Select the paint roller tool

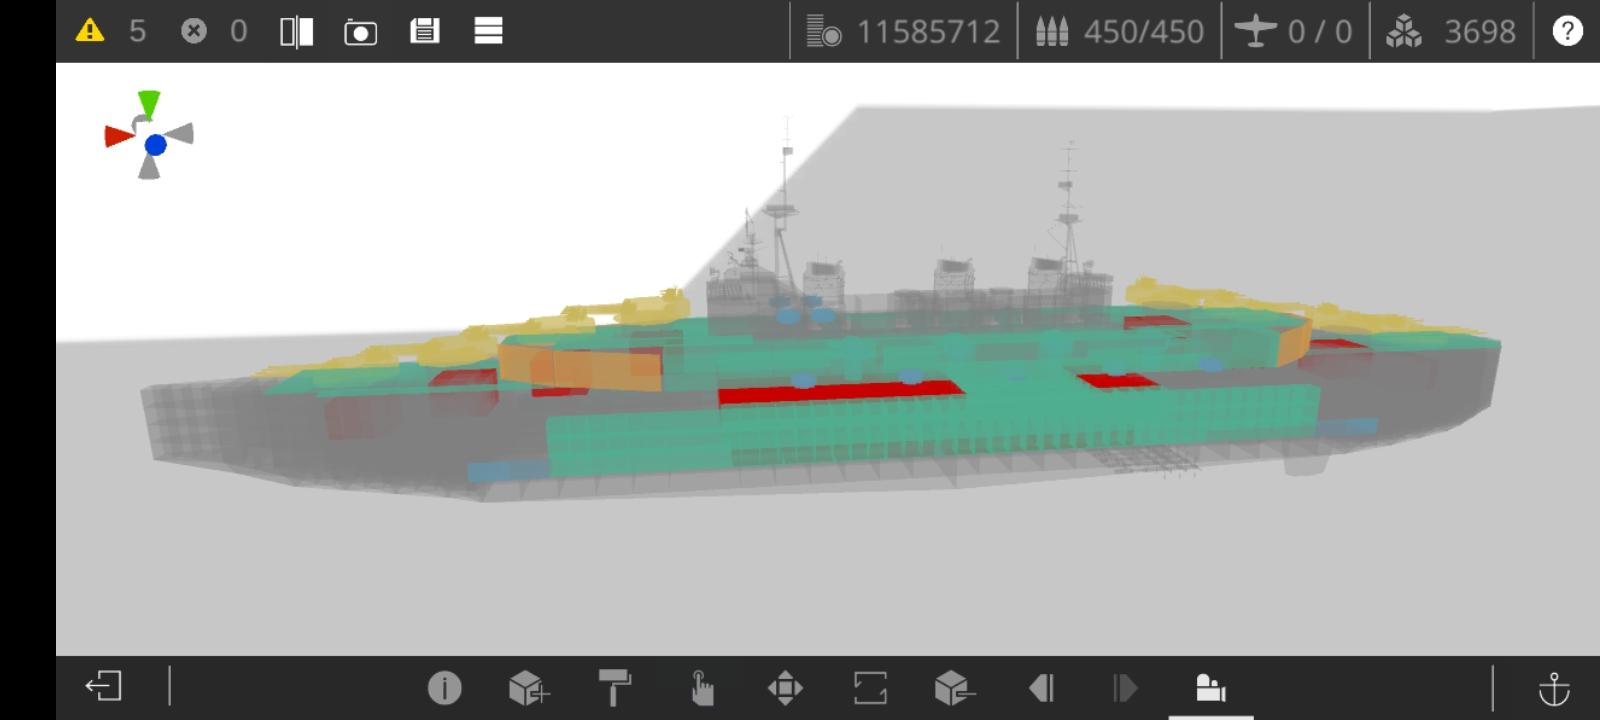614,688
